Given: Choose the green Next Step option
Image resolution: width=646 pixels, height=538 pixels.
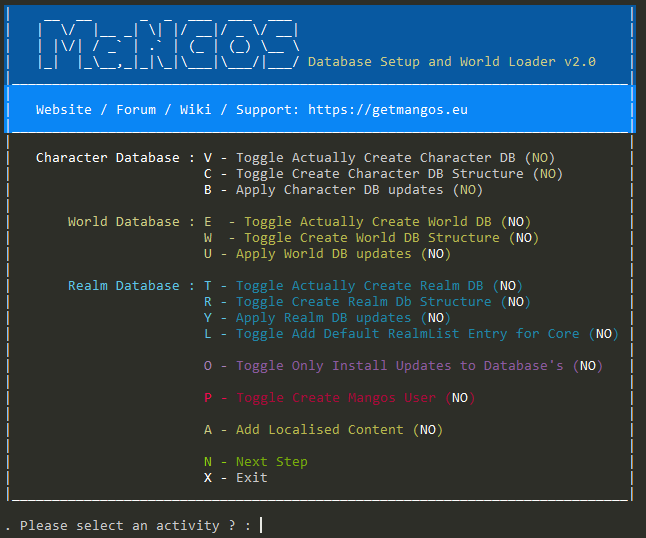Looking at the screenshot, I should [255, 462].
